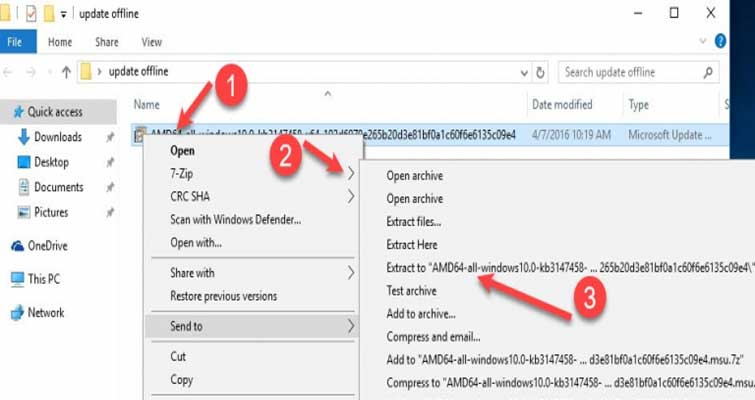This screenshot has width=755, height=400.
Task: Sort by the Date modified column header
Action: pyautogui.click(x=562, y=104)
